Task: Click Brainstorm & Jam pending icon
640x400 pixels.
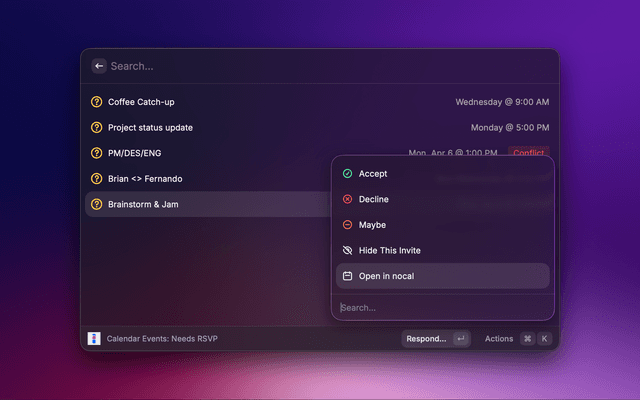Action: click(x=97, y=204)
